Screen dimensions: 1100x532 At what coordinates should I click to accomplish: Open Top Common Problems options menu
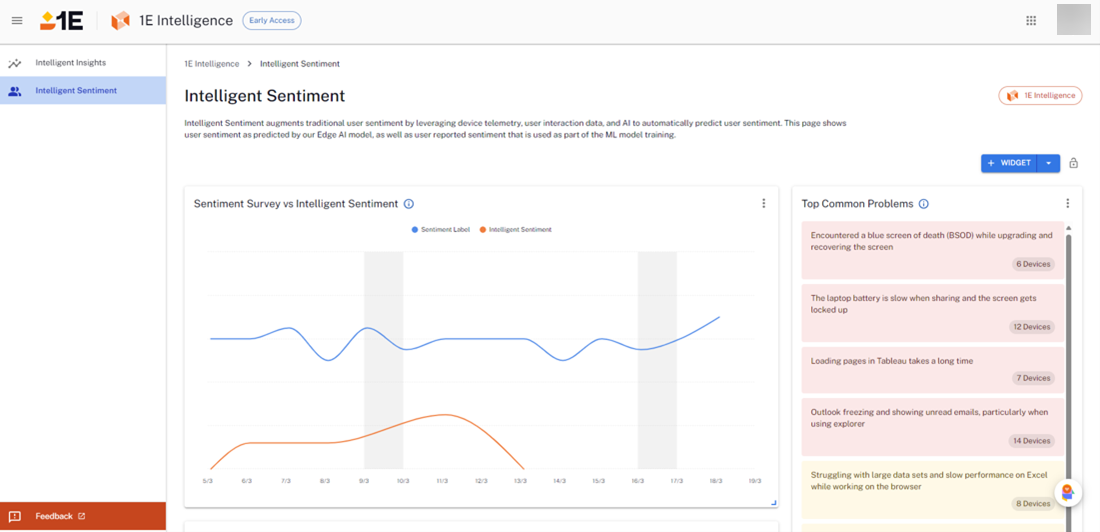click(1067, 204)
